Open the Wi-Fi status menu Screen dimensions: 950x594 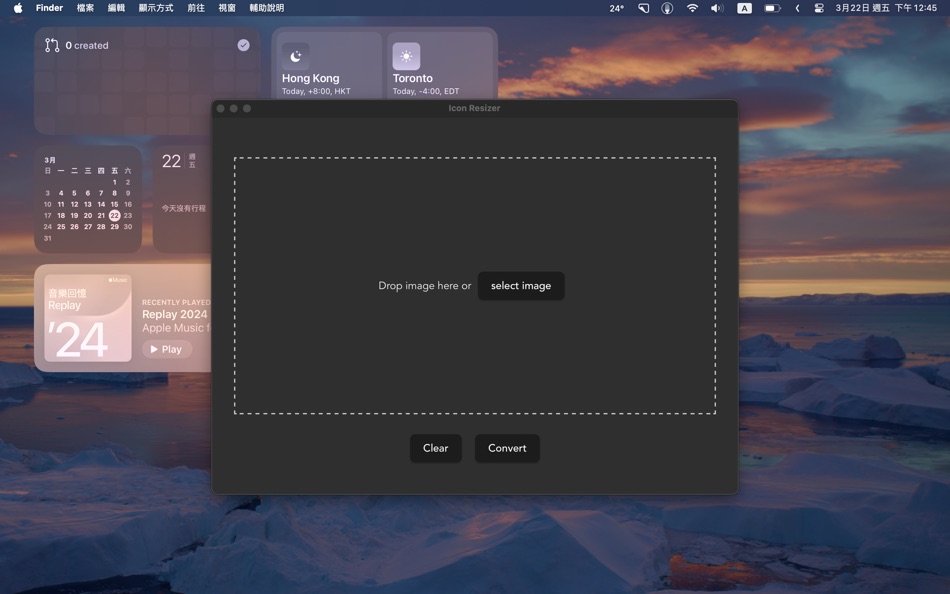pyautogui.click(x=692, y=8)
